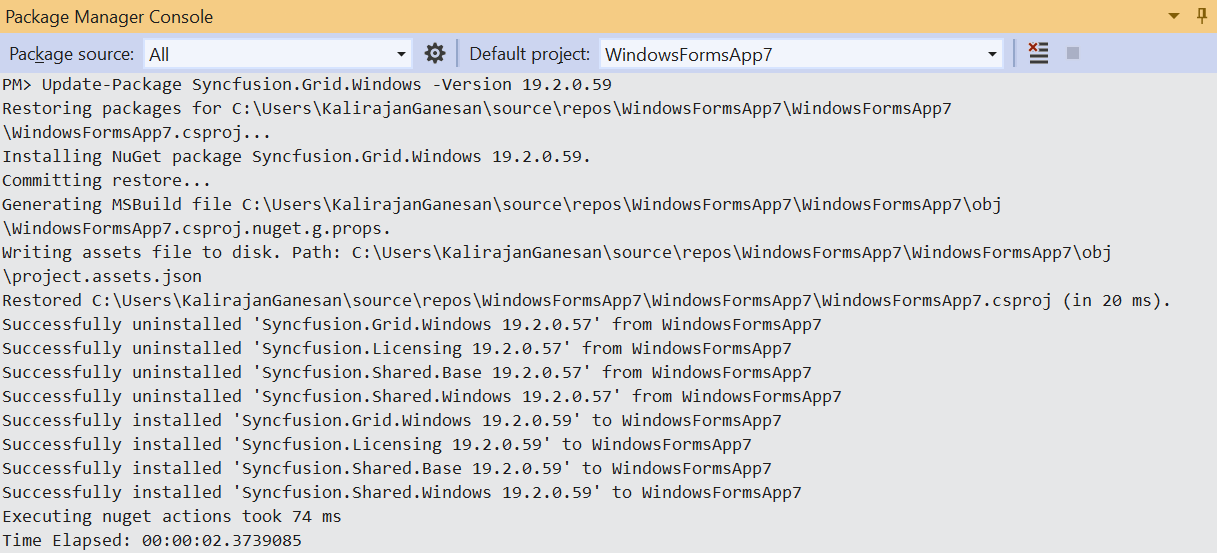The height and width of the screenshot is (553, 1217).
Task: Click installed 'Syncfusion.Licensing 19.2.0.59' line
Action: pos(377,444)
